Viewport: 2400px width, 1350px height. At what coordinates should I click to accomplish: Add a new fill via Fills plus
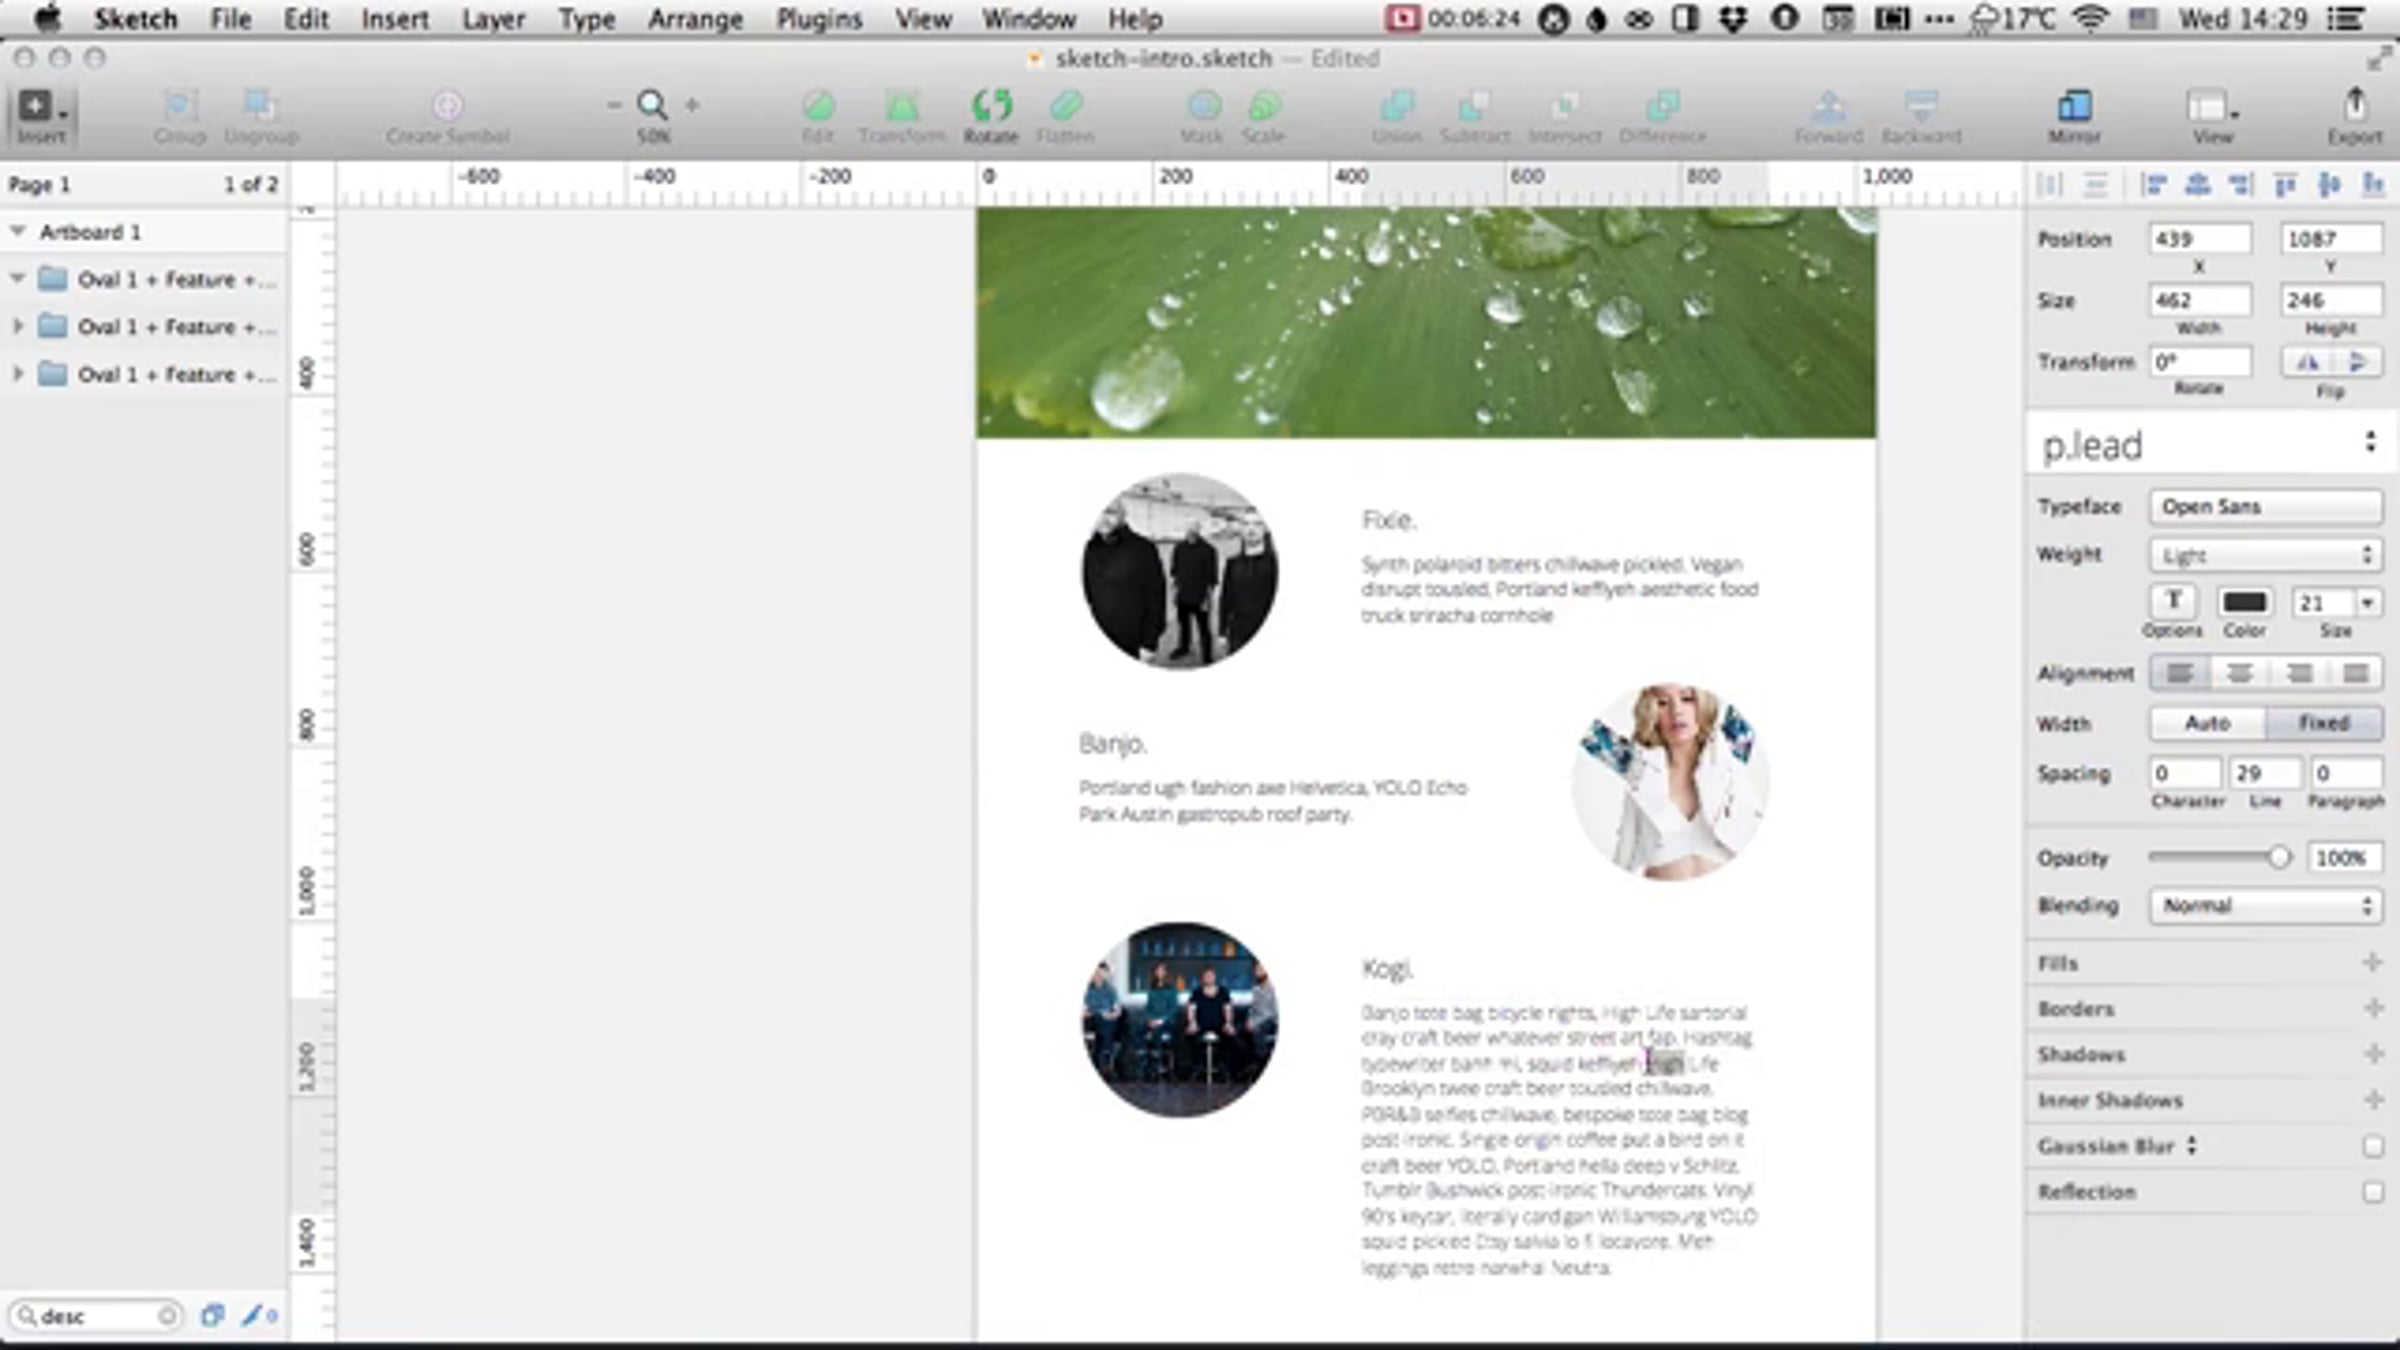(2372, 963)
